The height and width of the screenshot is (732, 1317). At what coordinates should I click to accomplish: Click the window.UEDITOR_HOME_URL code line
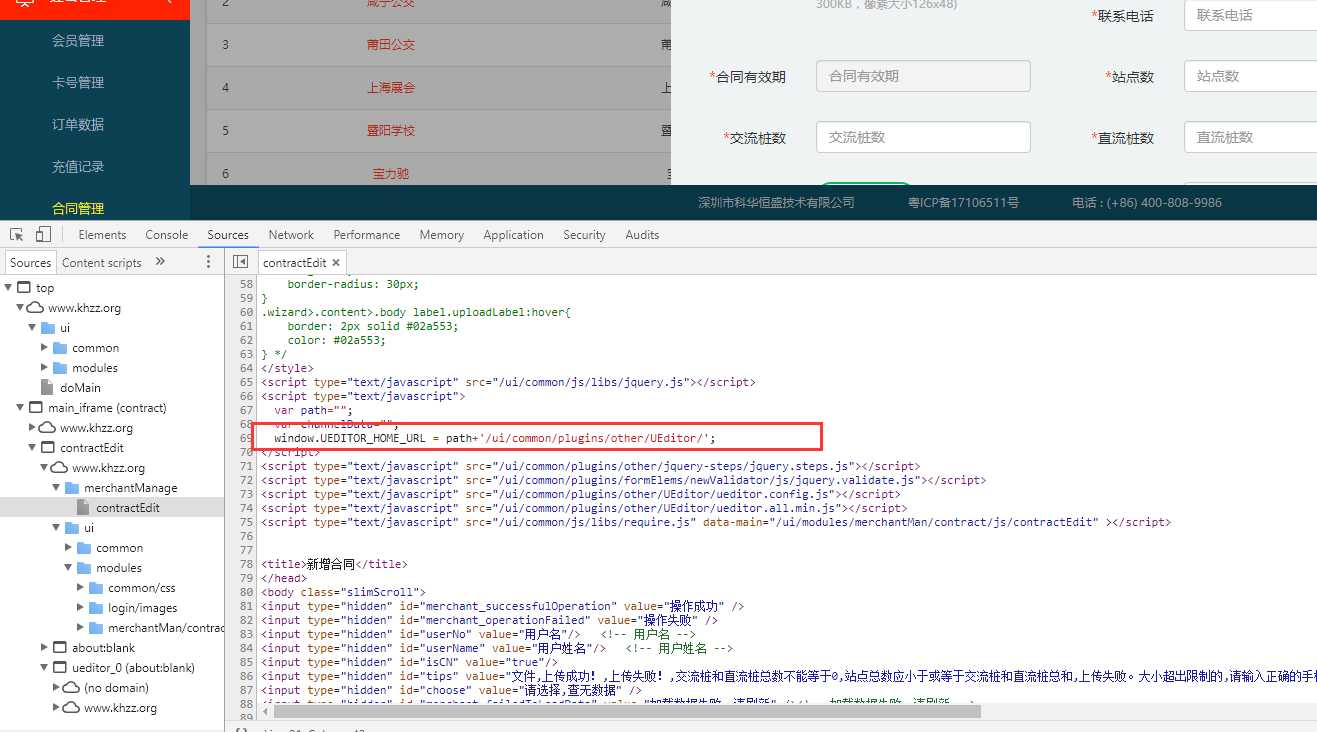[495, 438]
